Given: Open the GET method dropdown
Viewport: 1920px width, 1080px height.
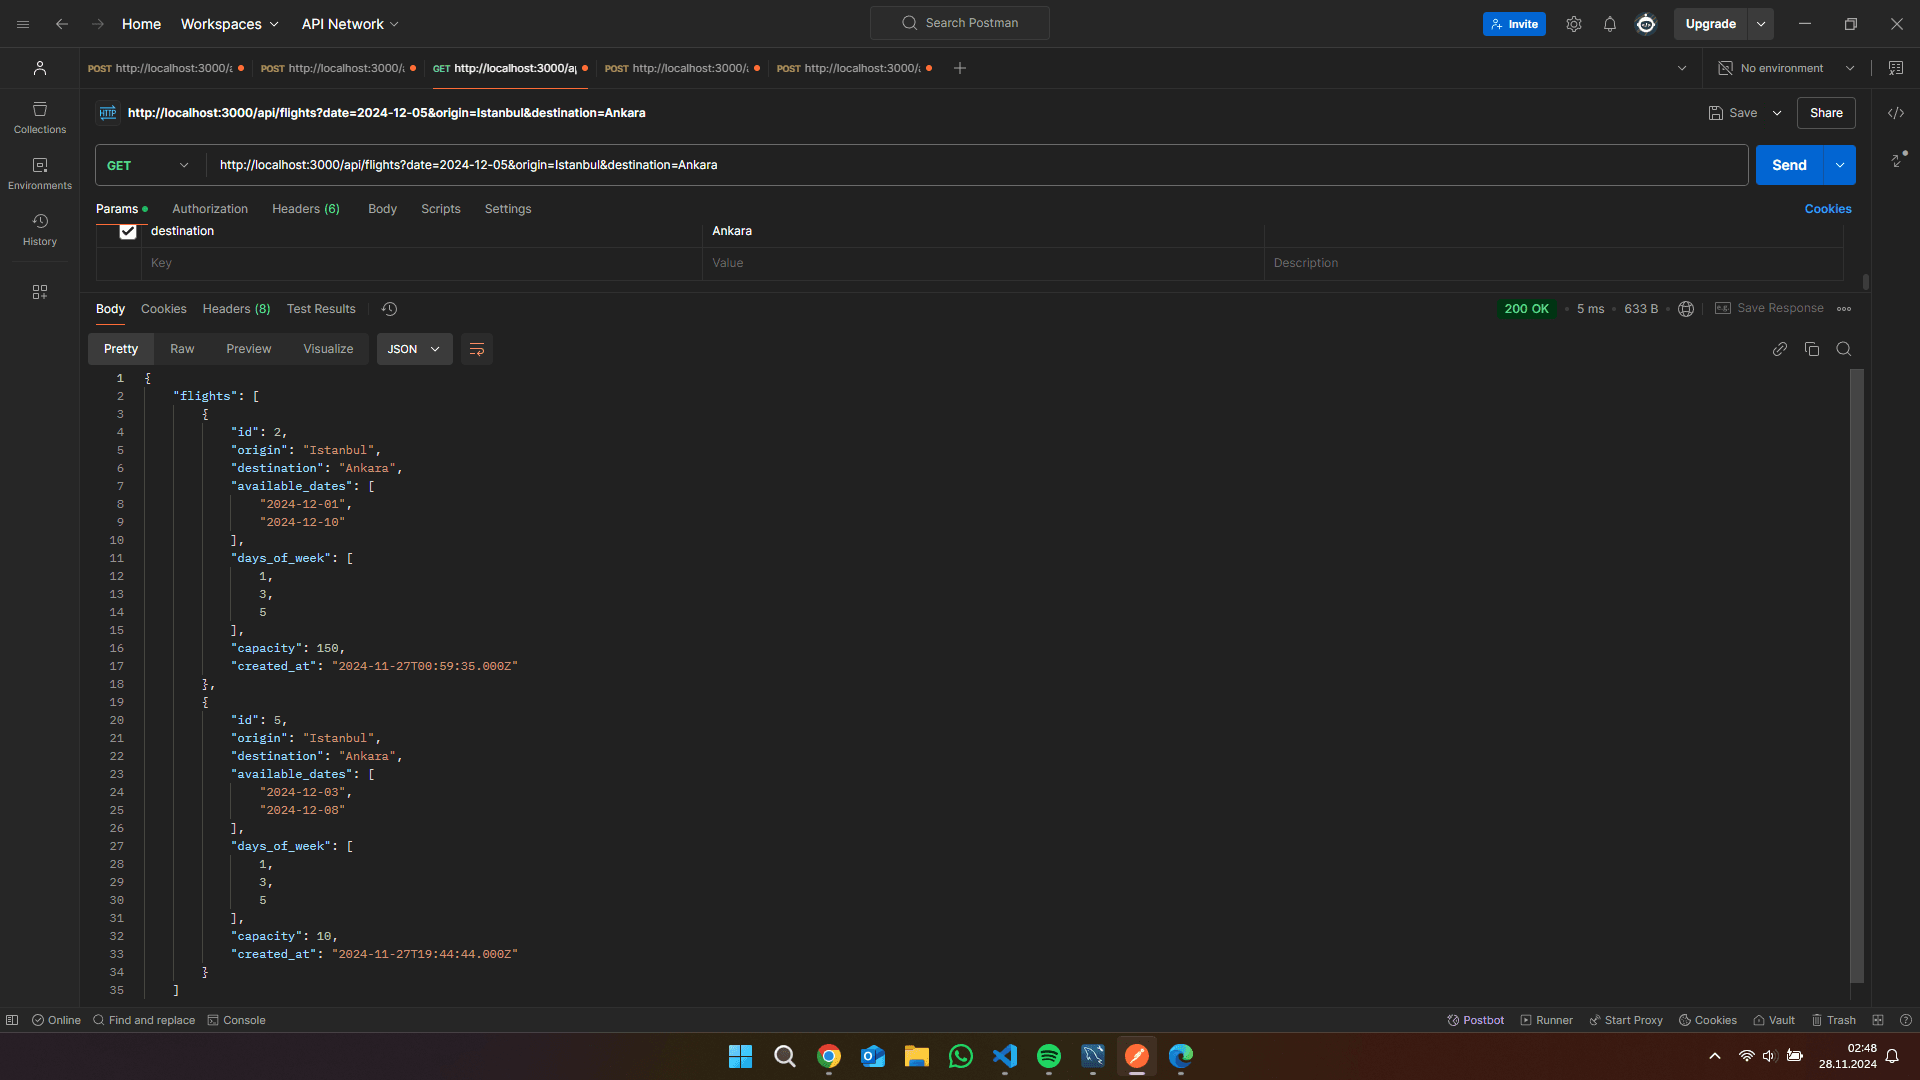Looking at the screenshot, I should 147,165.
